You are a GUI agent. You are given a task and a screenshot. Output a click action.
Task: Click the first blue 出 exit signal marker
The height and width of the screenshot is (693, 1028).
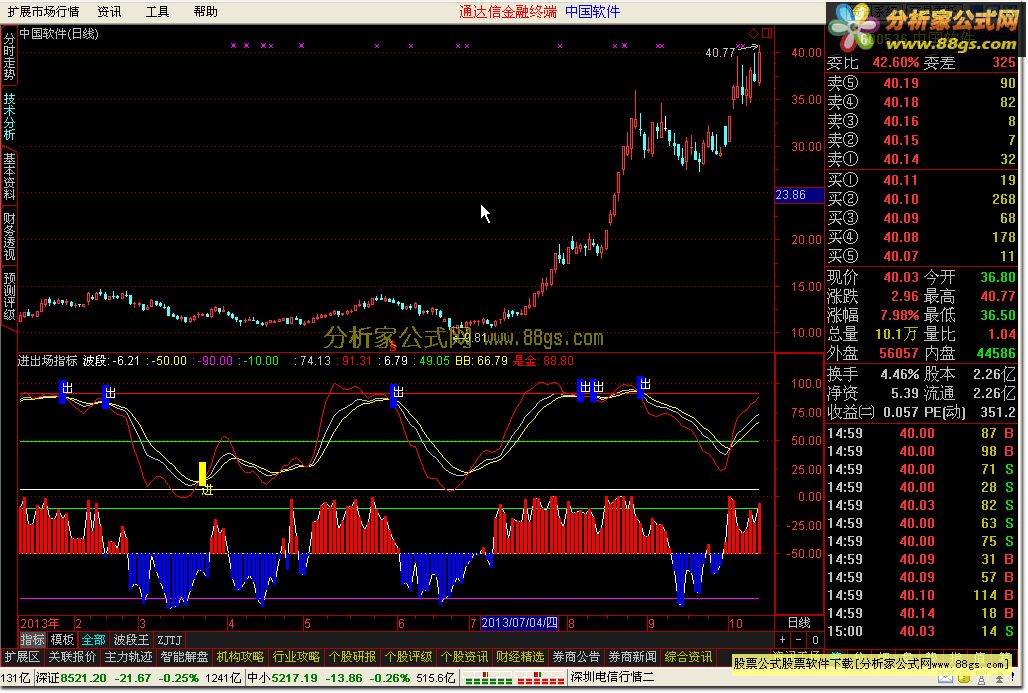point(65,391)
